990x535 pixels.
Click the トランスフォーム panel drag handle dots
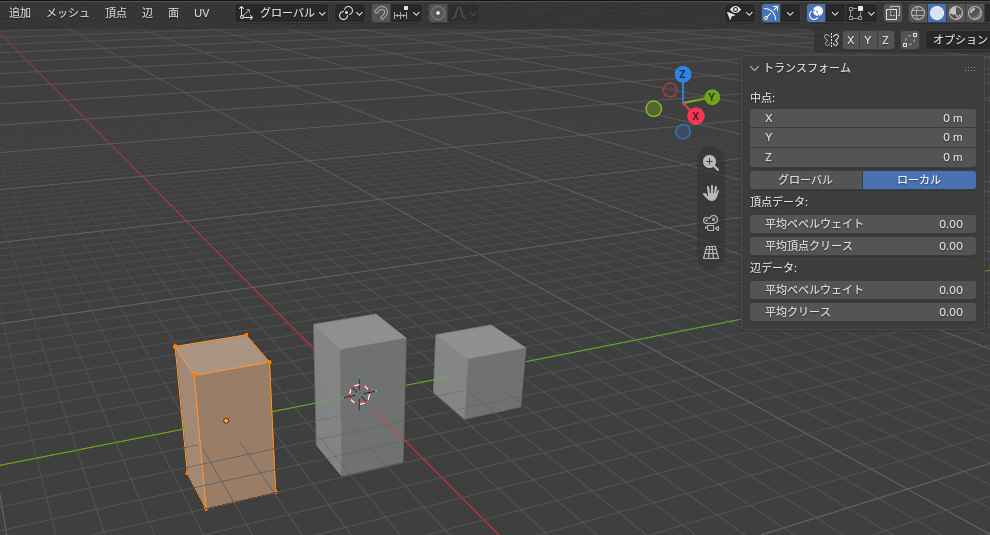pyautogui.click(x=970, y=69)
